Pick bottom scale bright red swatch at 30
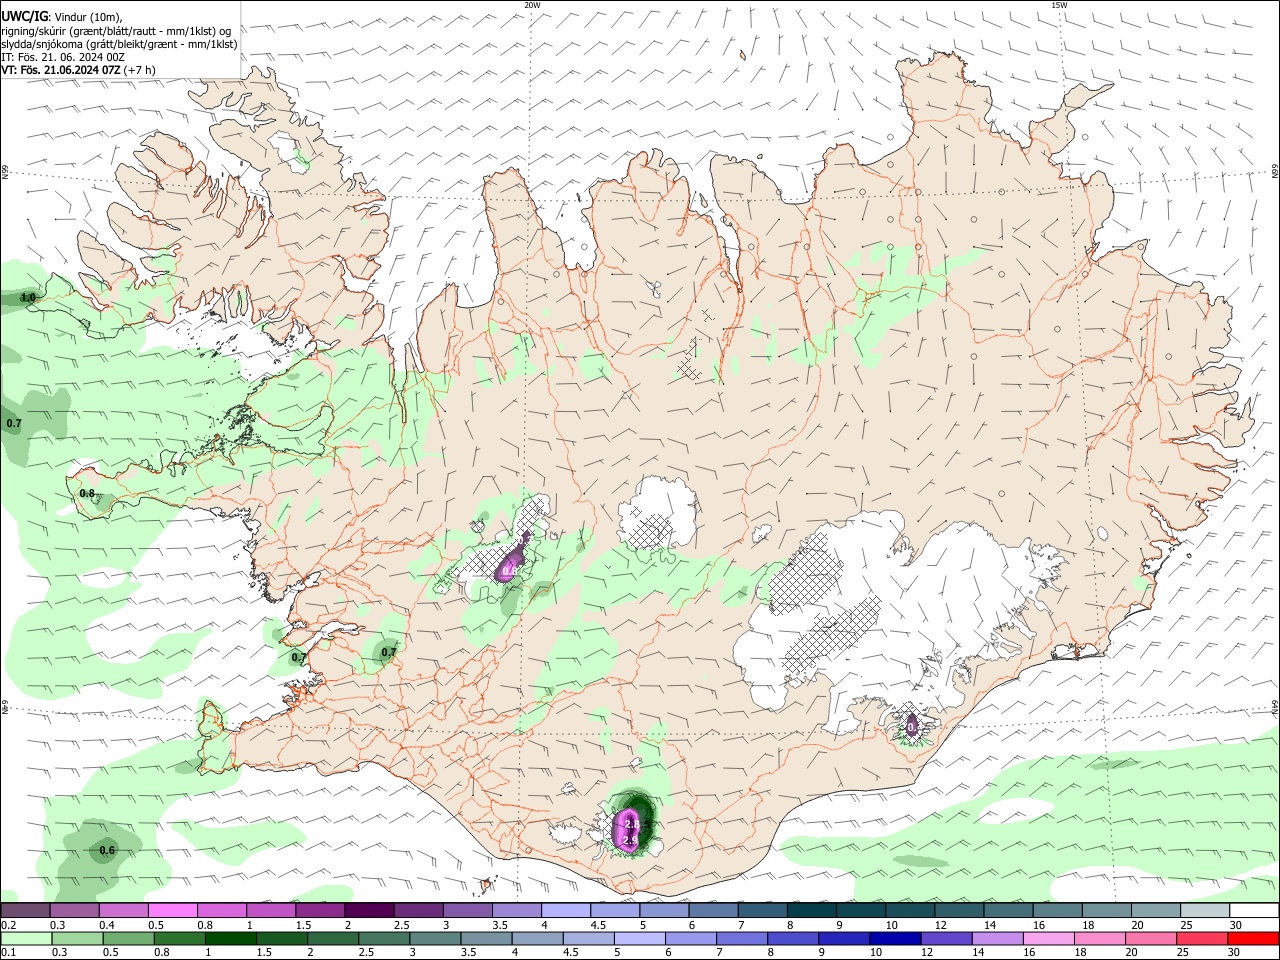The width and height of the screenshot is (1280, 960). point(1252,938)
